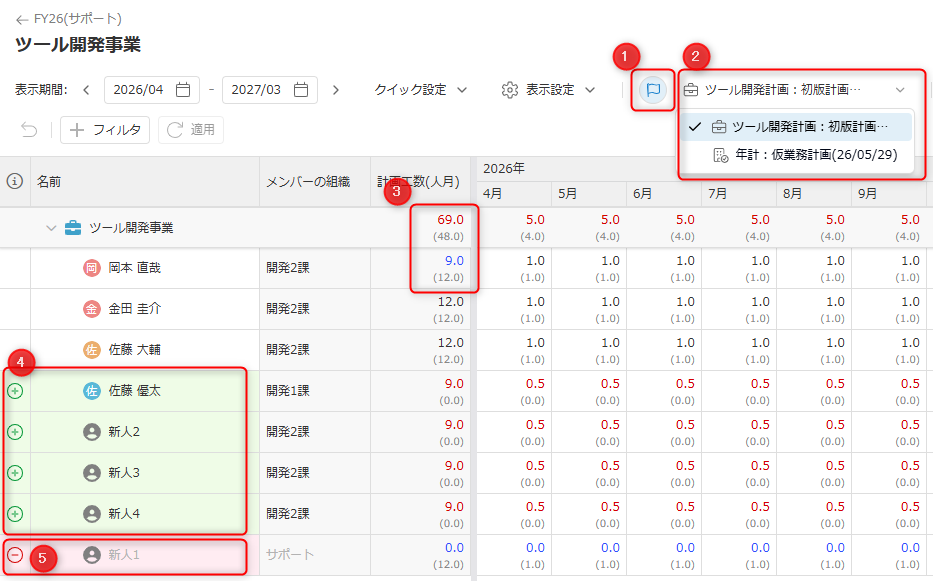Click the 計画工数(人月) column header
This screenshot has height=581, width=933.
pos(420,182)
